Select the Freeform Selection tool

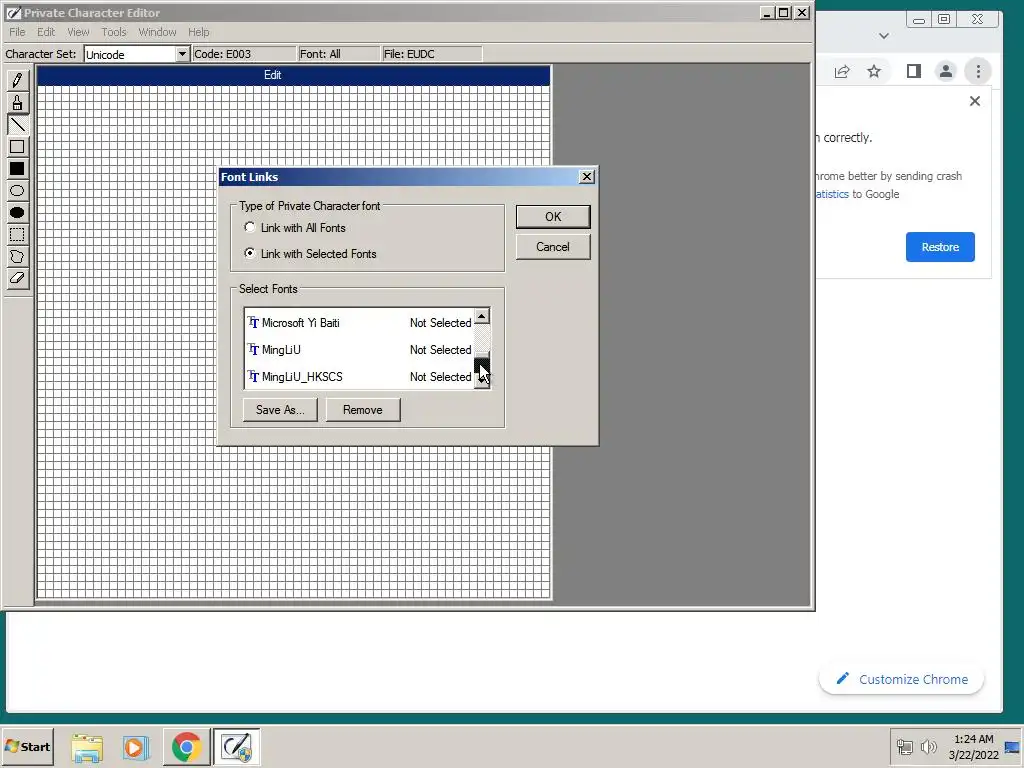(x=17, y=256)
